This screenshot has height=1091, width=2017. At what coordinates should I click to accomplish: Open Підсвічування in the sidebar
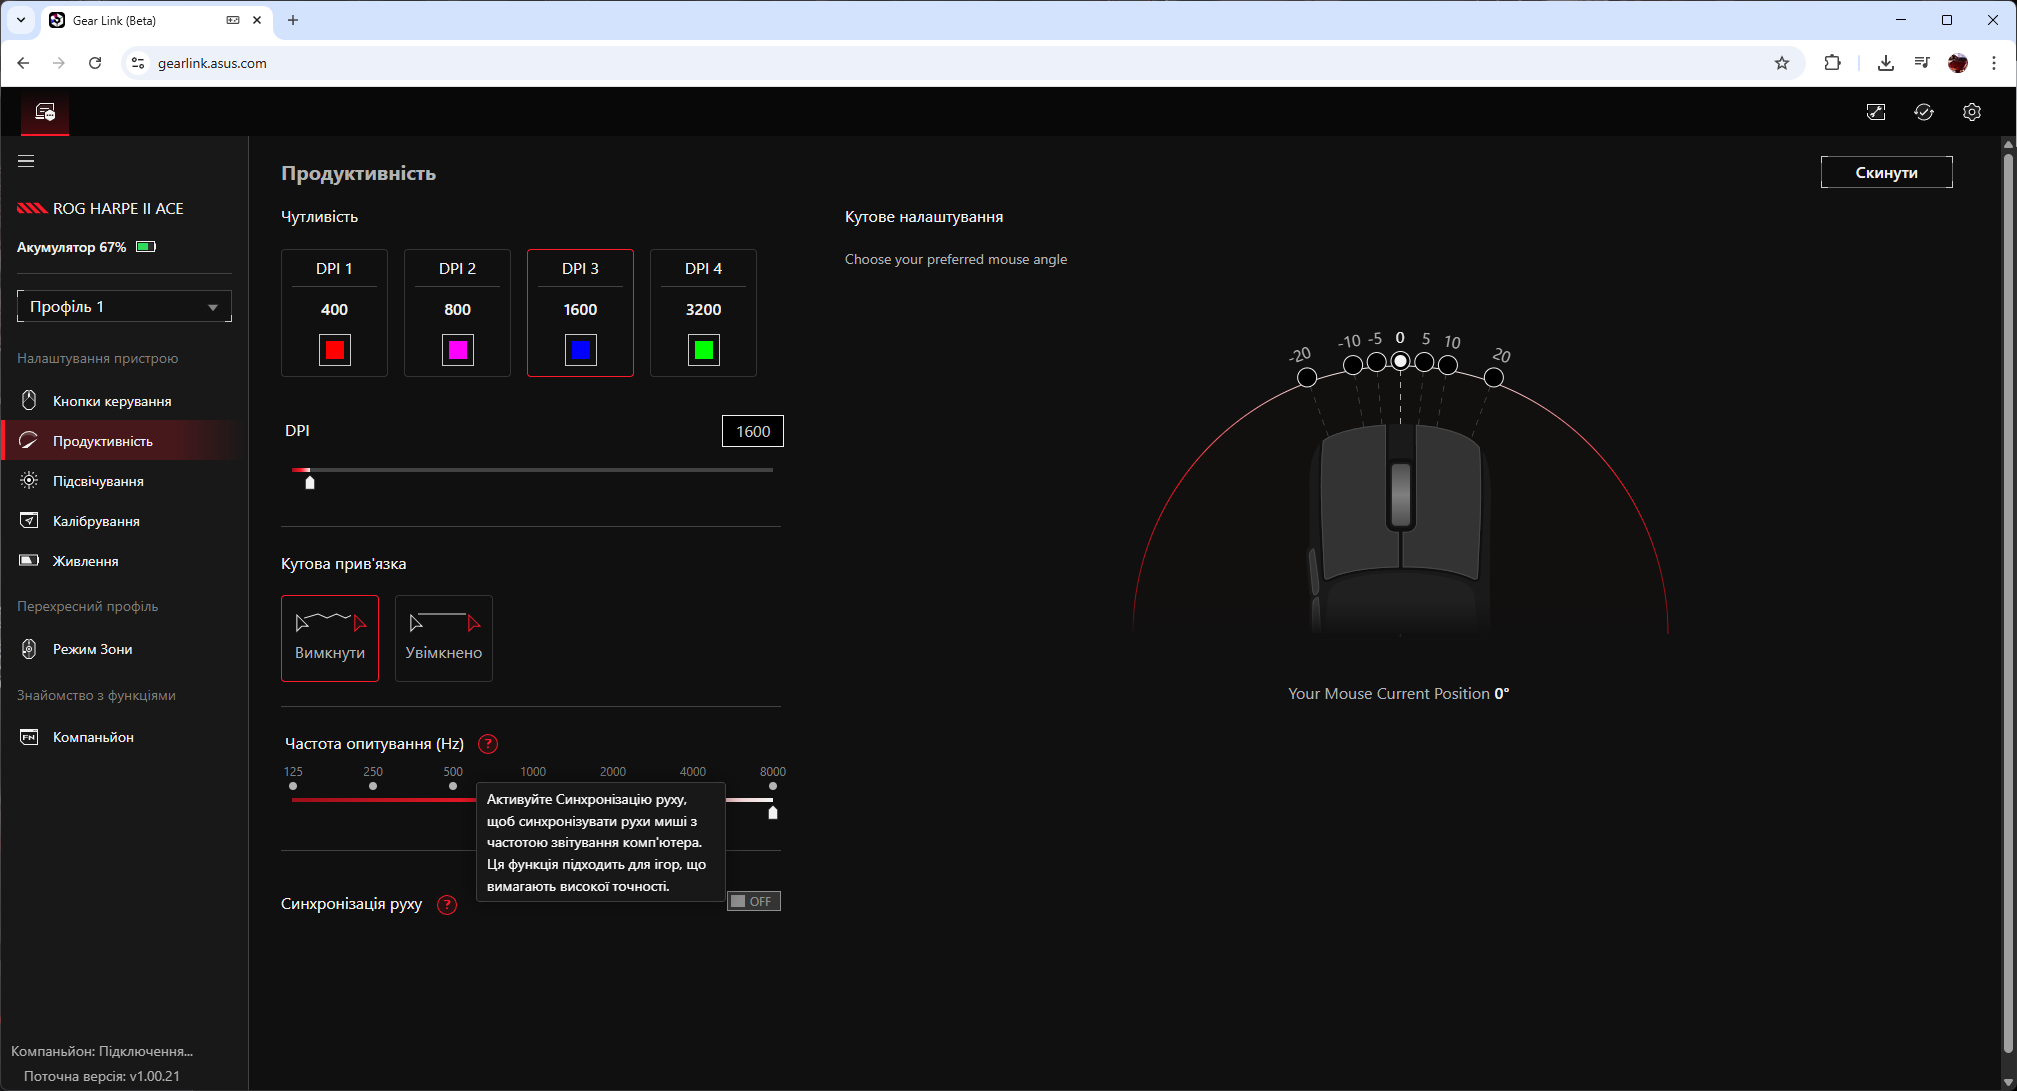98,481
